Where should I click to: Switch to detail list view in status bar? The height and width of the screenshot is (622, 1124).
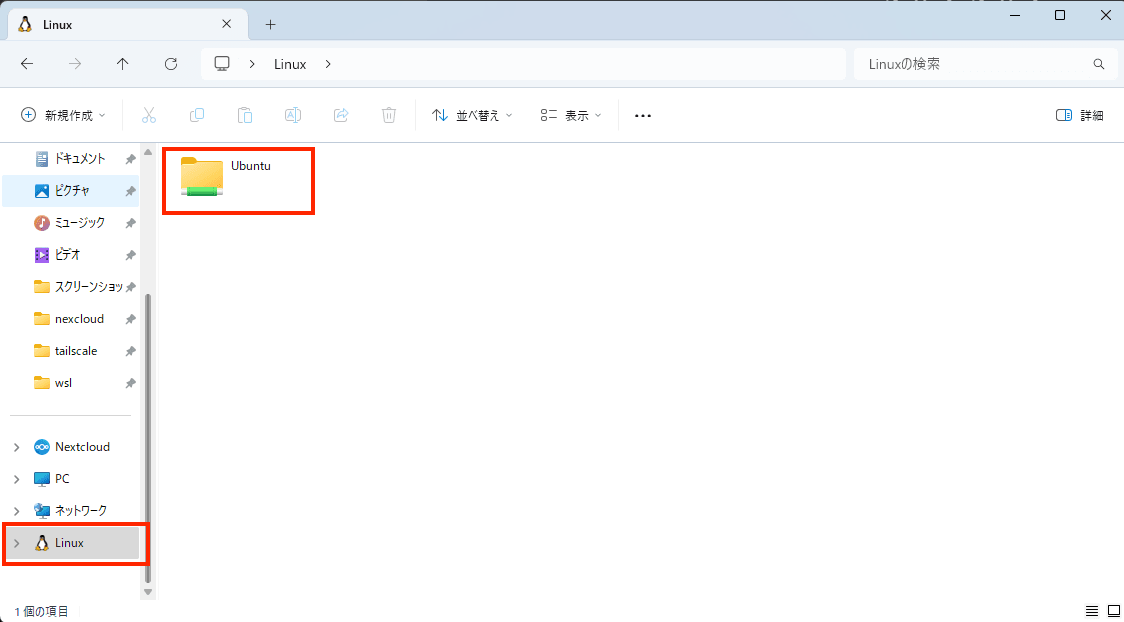(x=1092, y=610)
